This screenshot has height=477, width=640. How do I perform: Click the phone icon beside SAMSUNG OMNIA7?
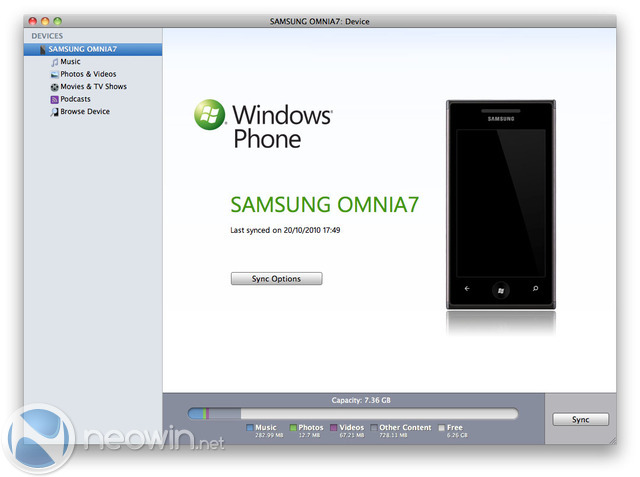tap(43, 49)
